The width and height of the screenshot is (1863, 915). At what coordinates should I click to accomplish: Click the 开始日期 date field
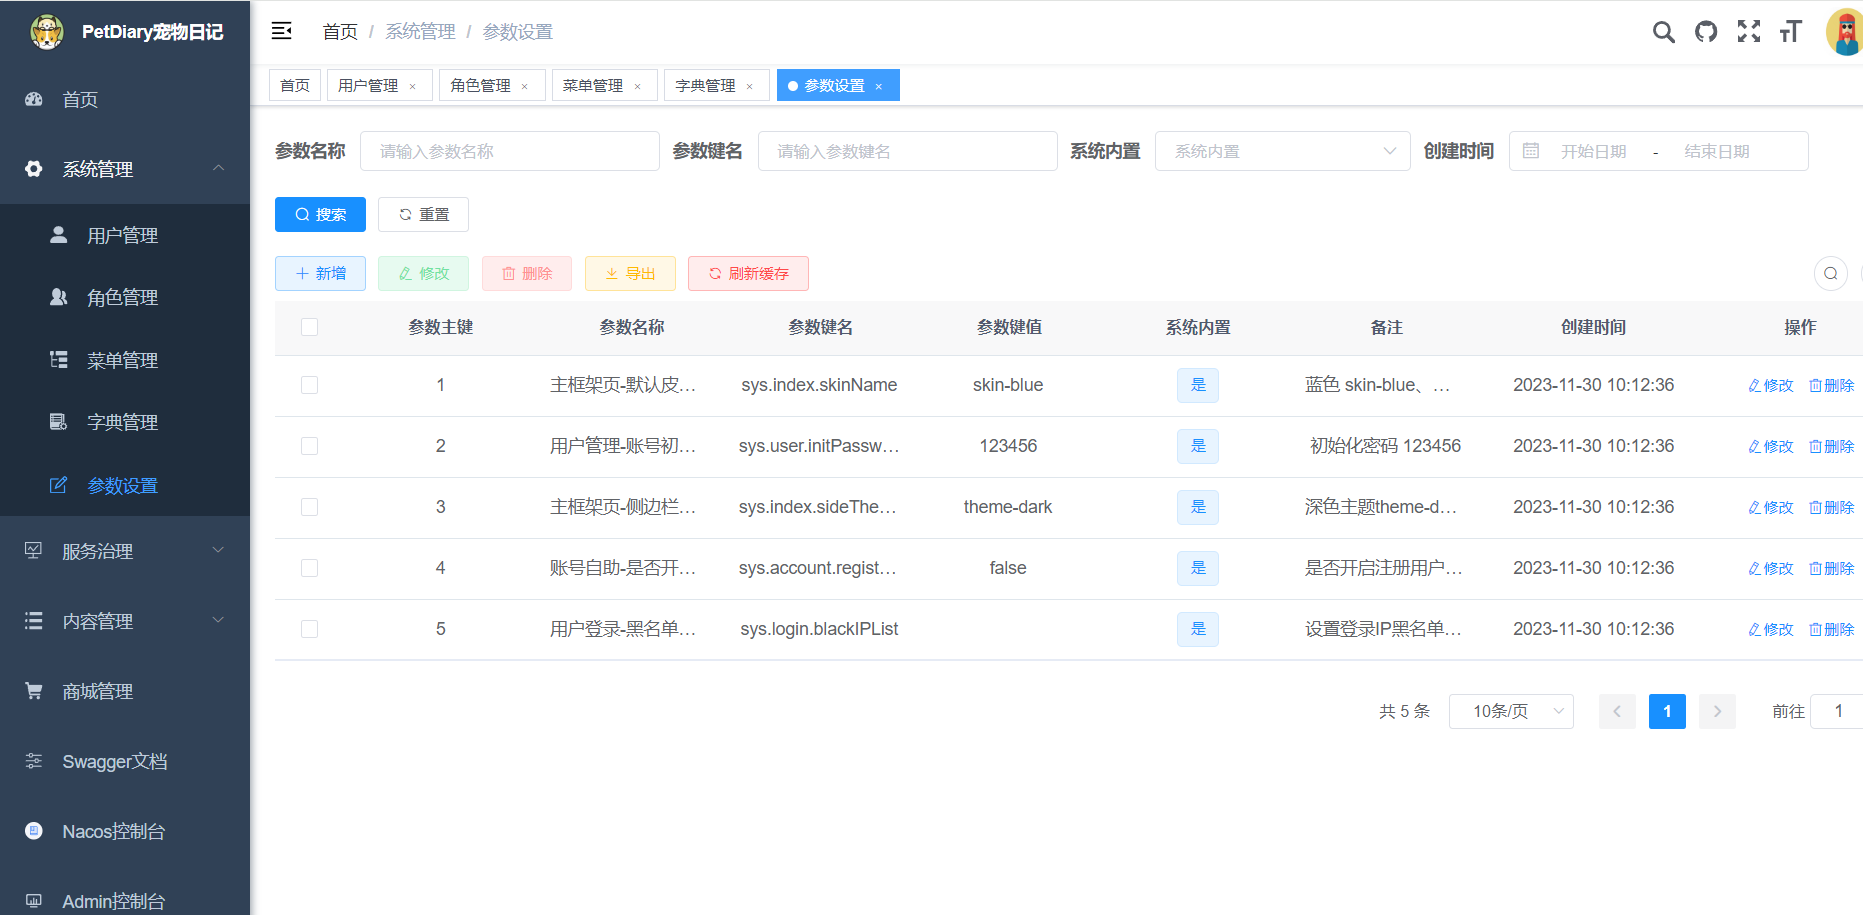[x=1594, y=151]
